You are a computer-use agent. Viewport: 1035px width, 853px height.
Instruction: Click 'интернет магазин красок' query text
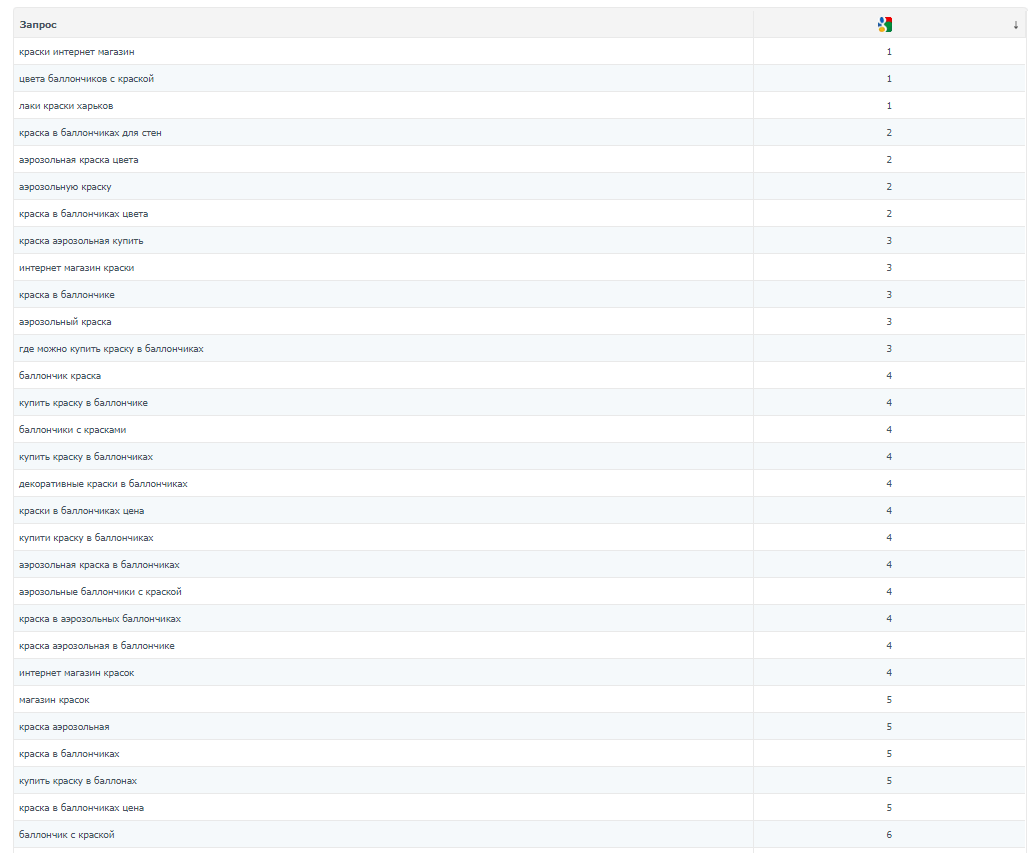pyautogui.click(x=77, y=673)
